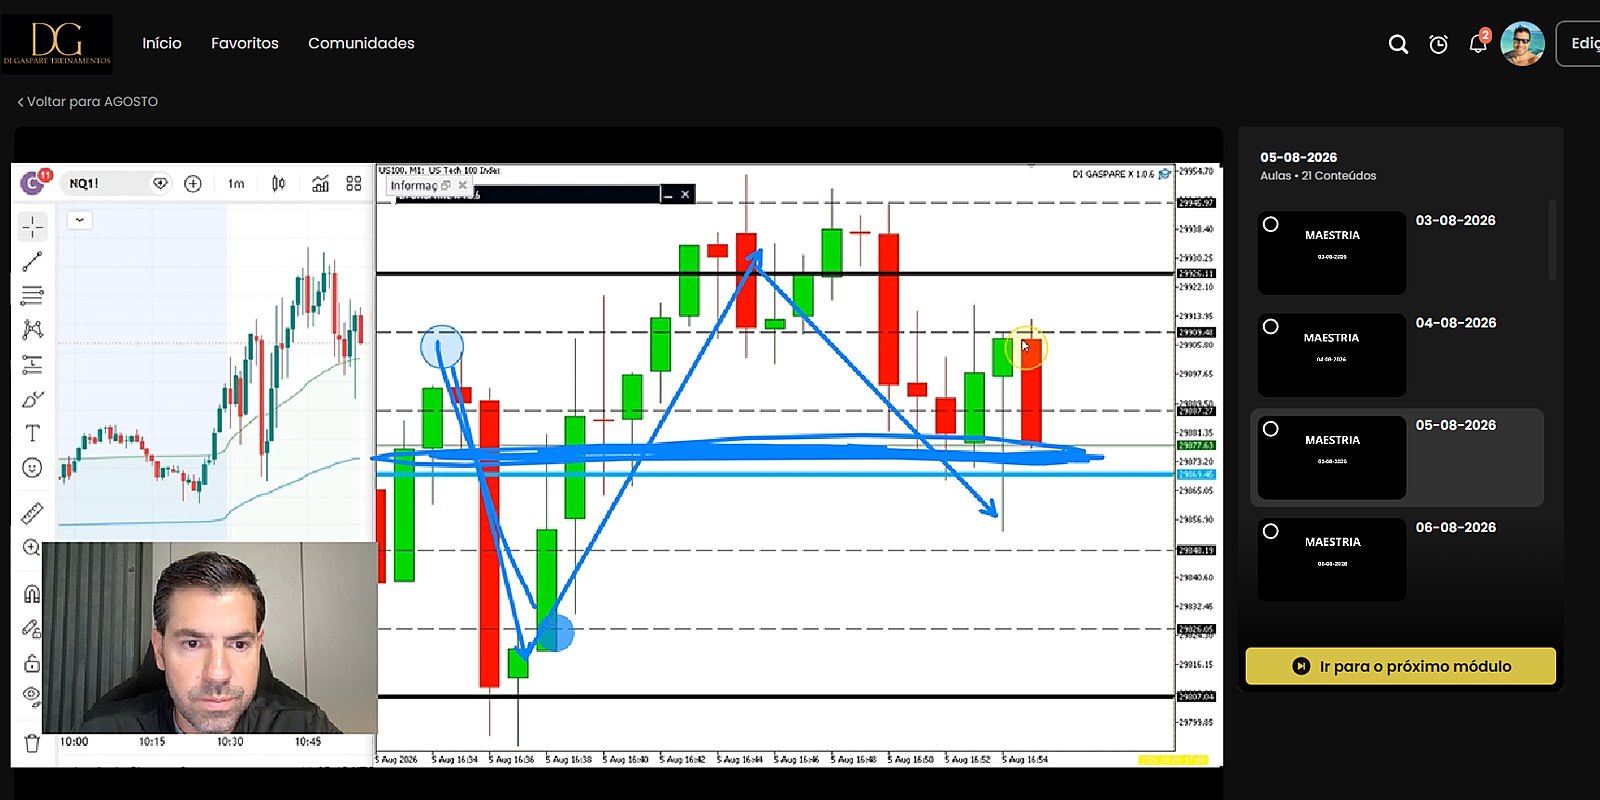Viewport: 1600px width, 800px height.
Task: Open MAESTRIA thumbnail for 04-08-2026
Action: 1332,355
